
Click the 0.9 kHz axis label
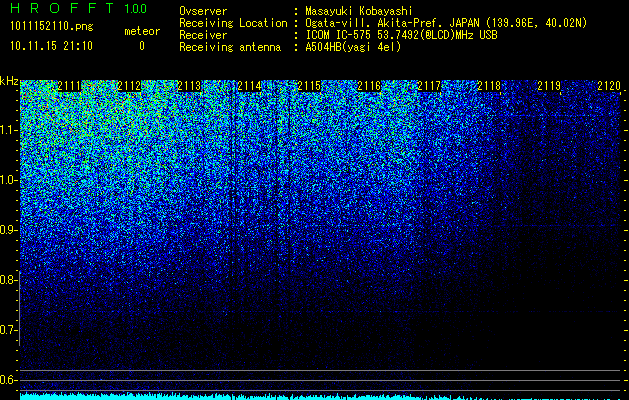point(8,230)
